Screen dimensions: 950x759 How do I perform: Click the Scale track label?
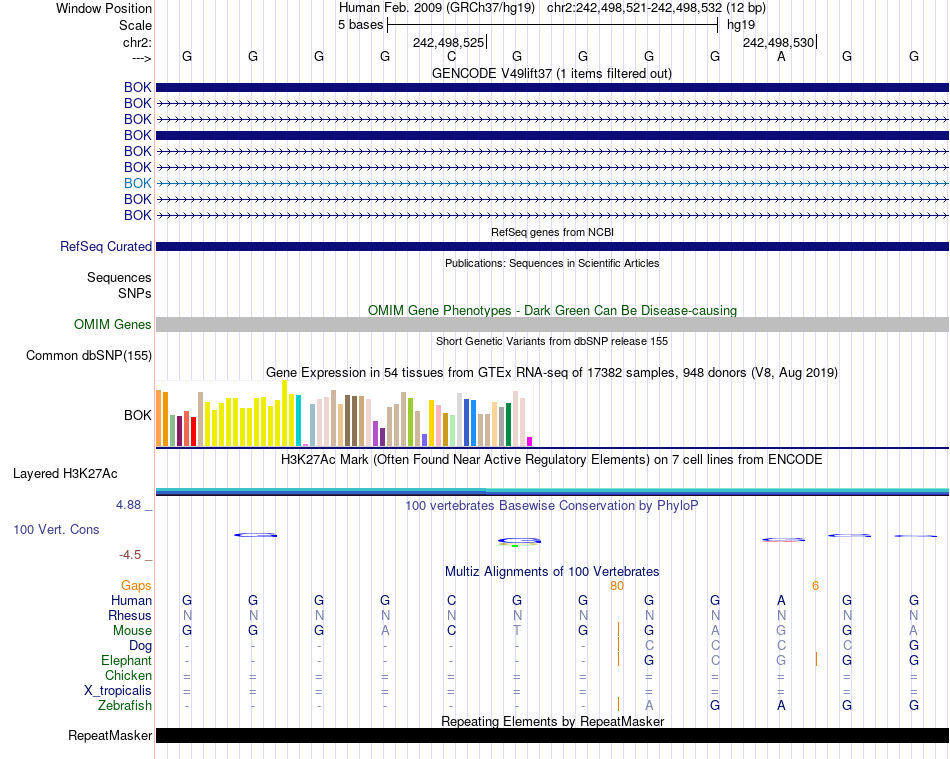(x=135, y=25)
